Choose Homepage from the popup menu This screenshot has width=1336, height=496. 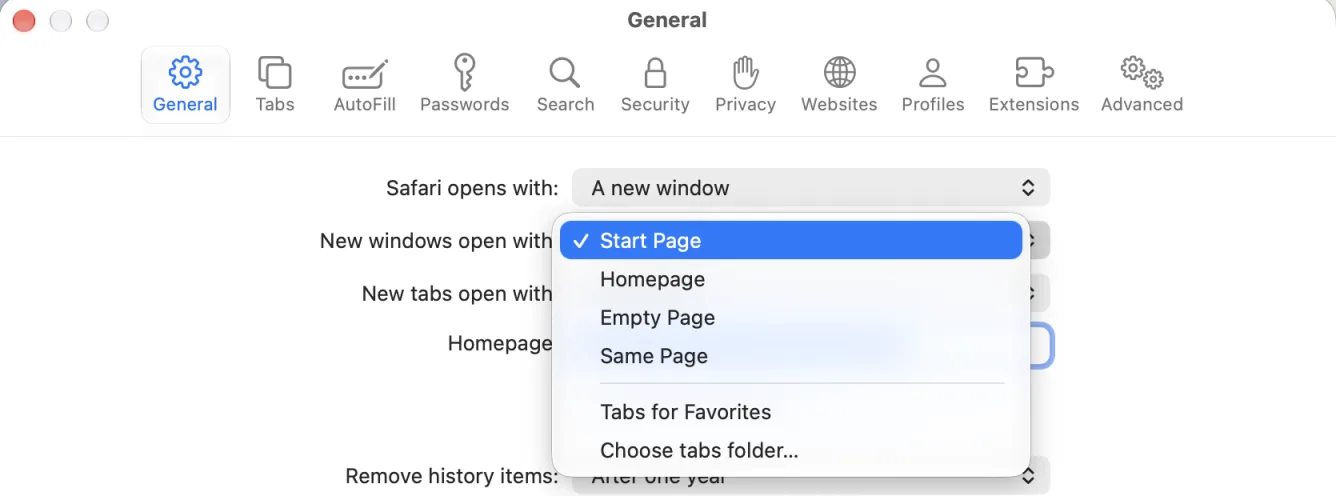(x=791, y=280)
